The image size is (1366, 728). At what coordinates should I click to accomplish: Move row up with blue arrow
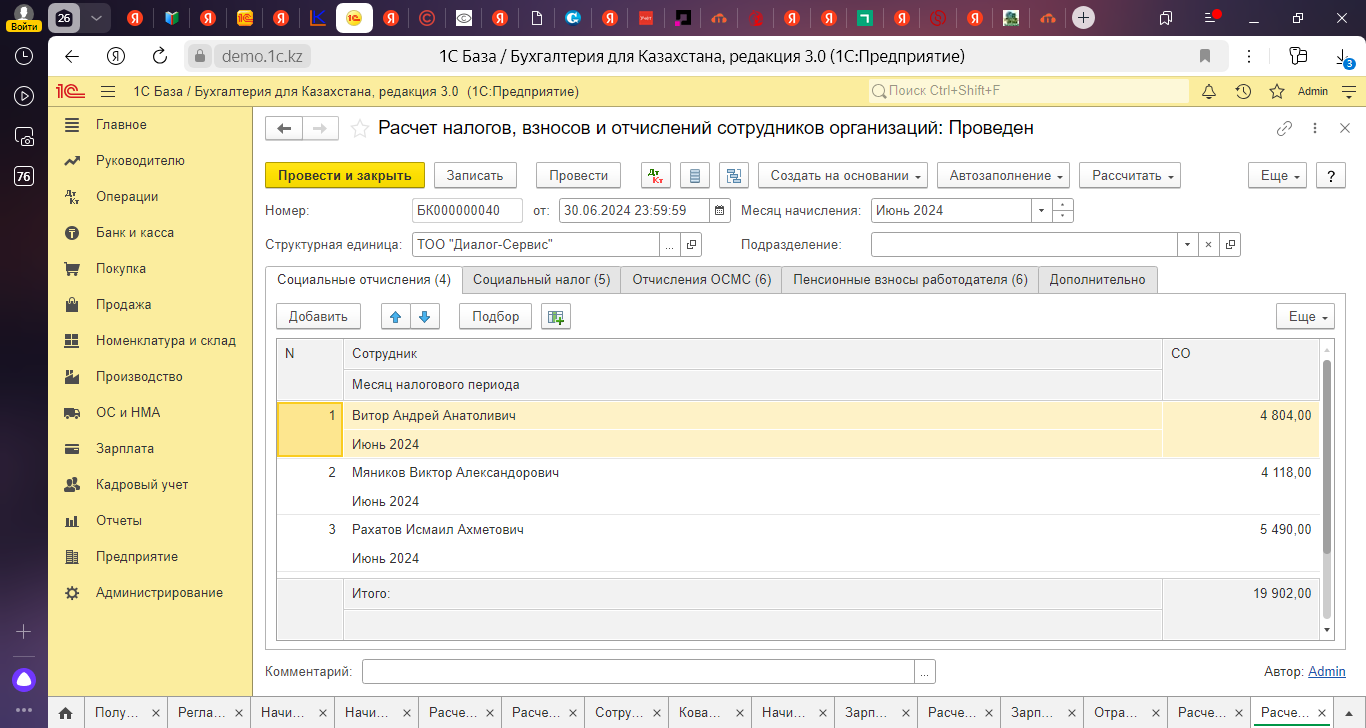pos(396,317)
